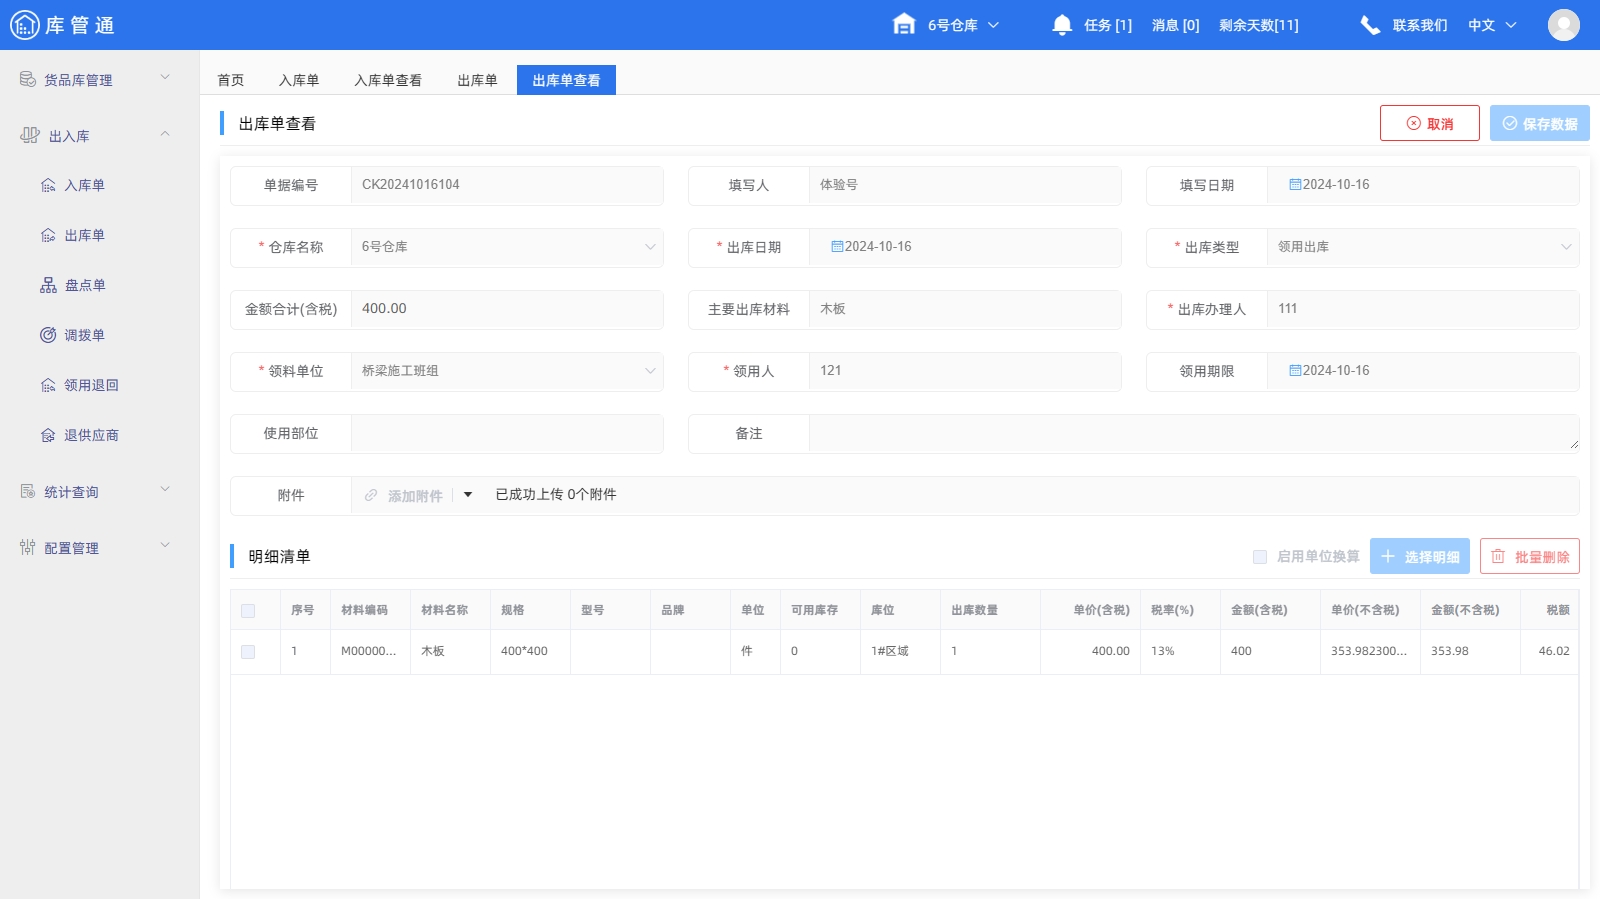Click the 出入库 sidebar icon
1600x899 pixels.
click(x=30, y=135)
